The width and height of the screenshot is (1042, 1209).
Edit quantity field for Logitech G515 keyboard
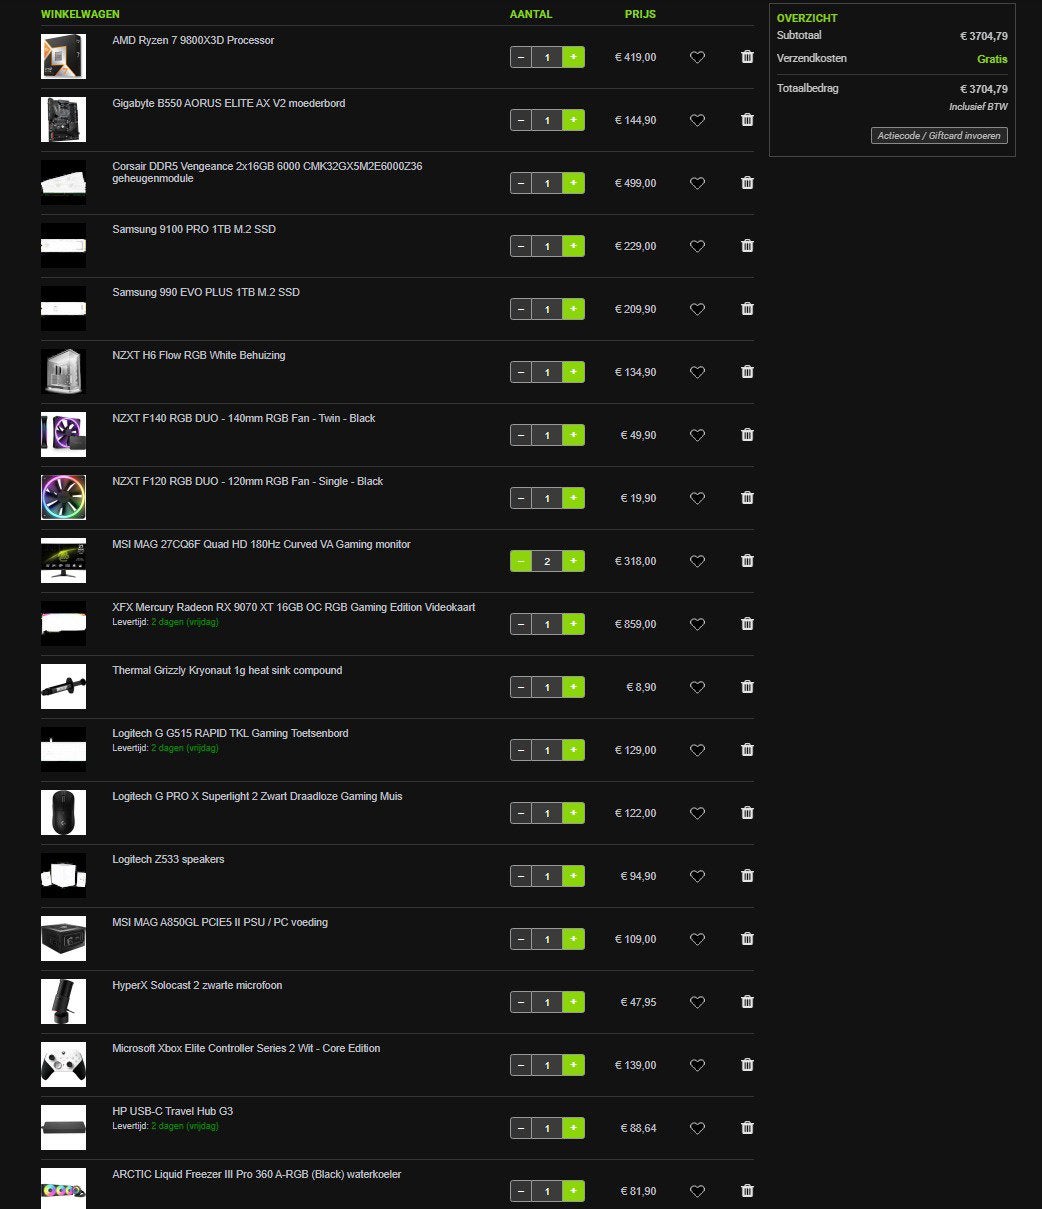[x=547, y=750]
